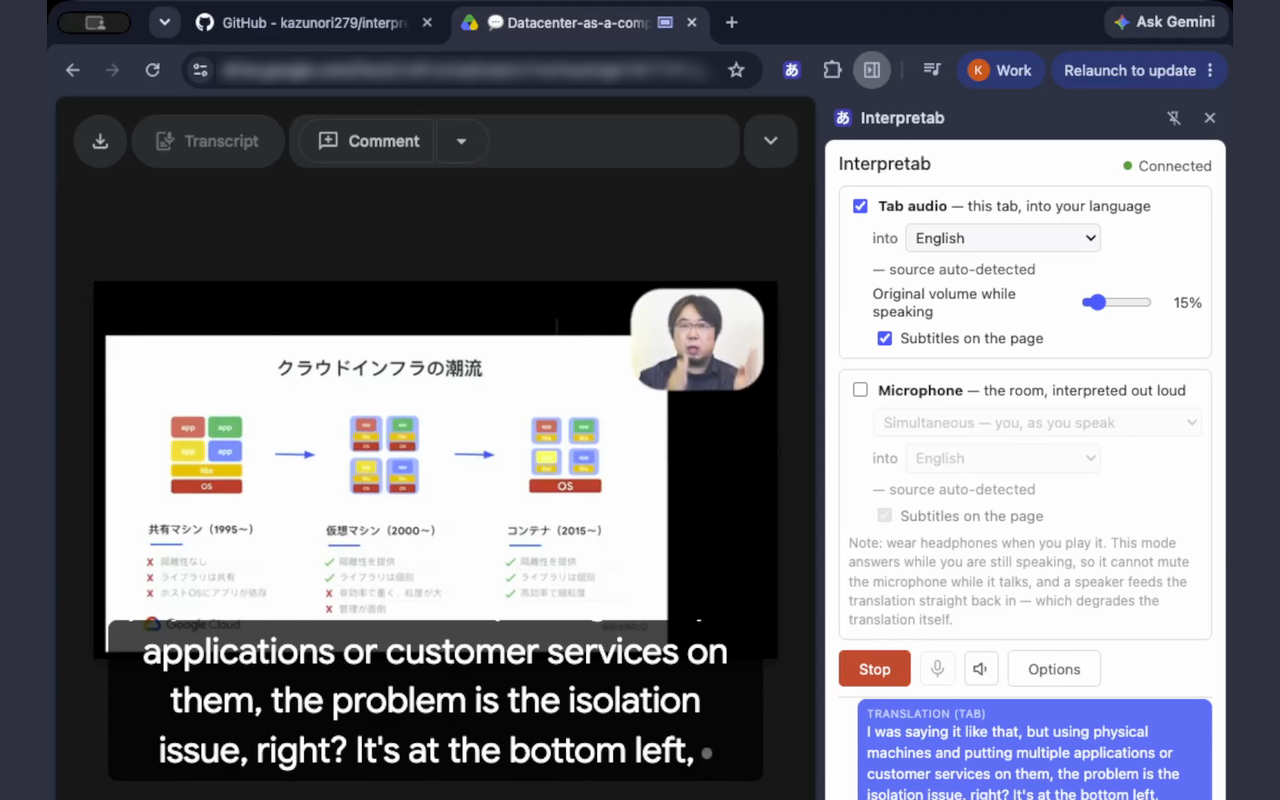The width and height of the screenshot is (1280, 800).
Task: Close the Interpretab side panel
Action: [1210, 118]
